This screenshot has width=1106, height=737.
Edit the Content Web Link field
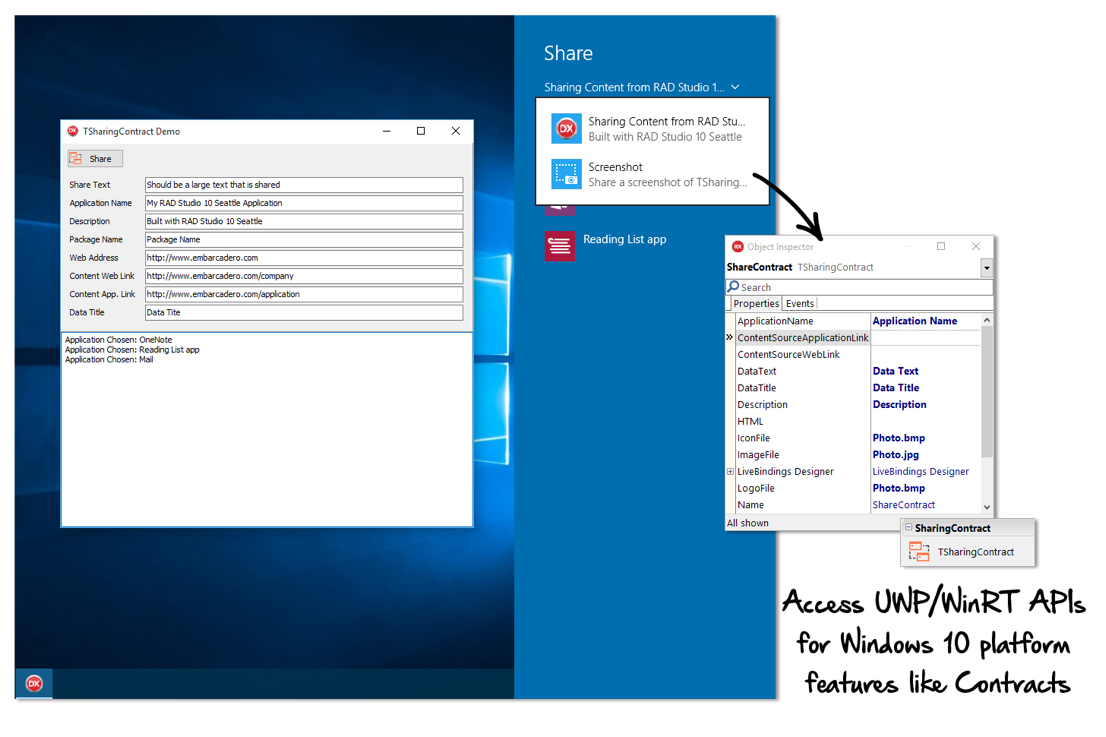coord(304,276)
